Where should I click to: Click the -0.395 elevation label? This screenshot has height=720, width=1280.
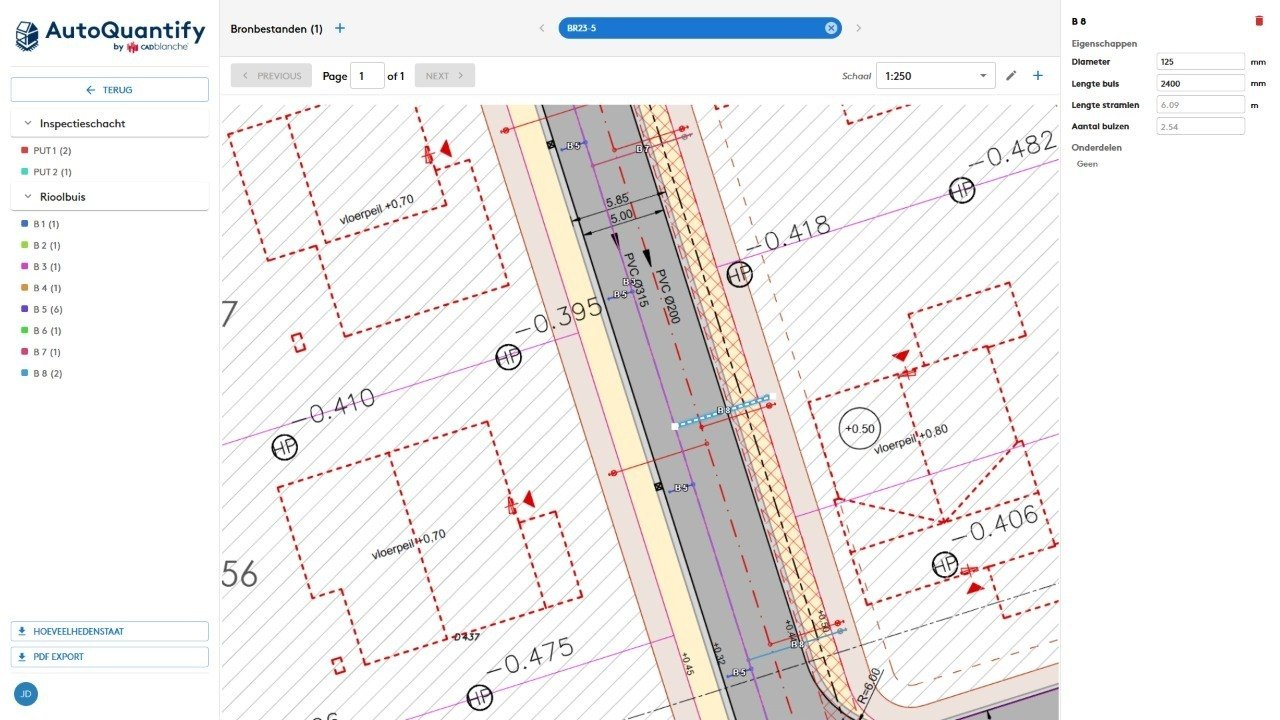pos(559,318)
